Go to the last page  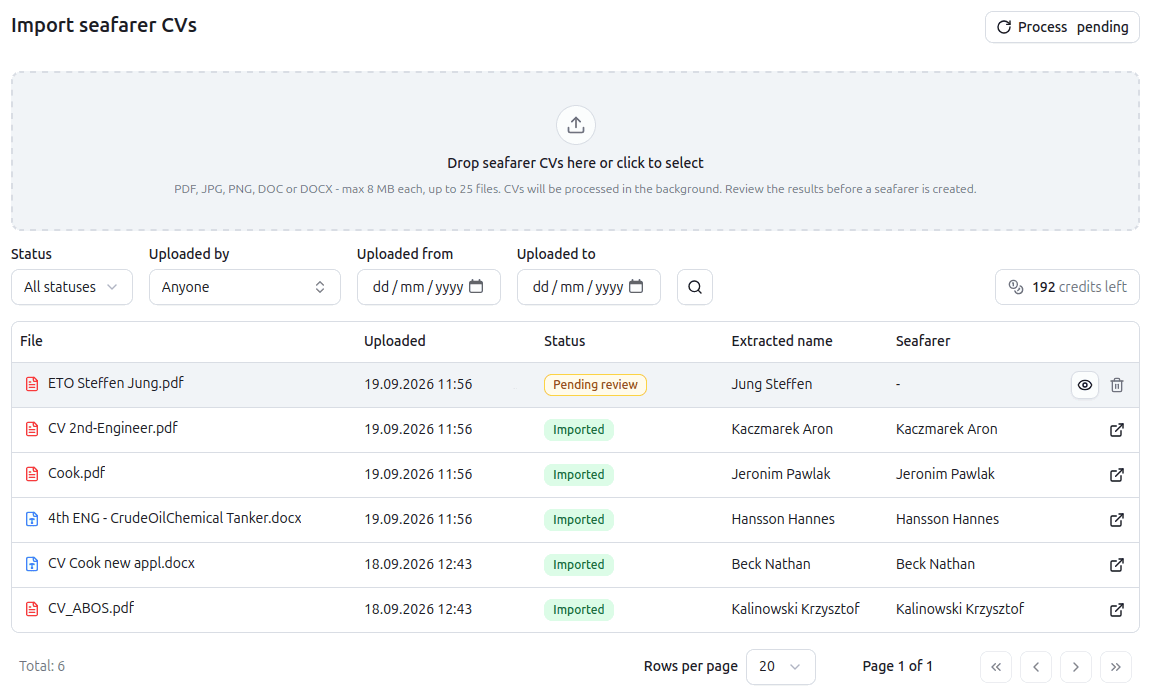click(1115, 667)
